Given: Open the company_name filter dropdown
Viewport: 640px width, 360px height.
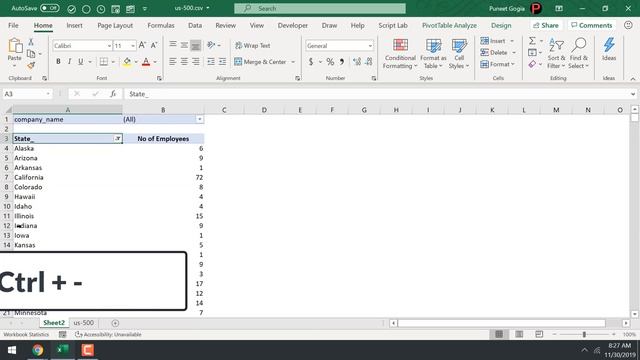Looking at the screenshot, I should 200,119.
